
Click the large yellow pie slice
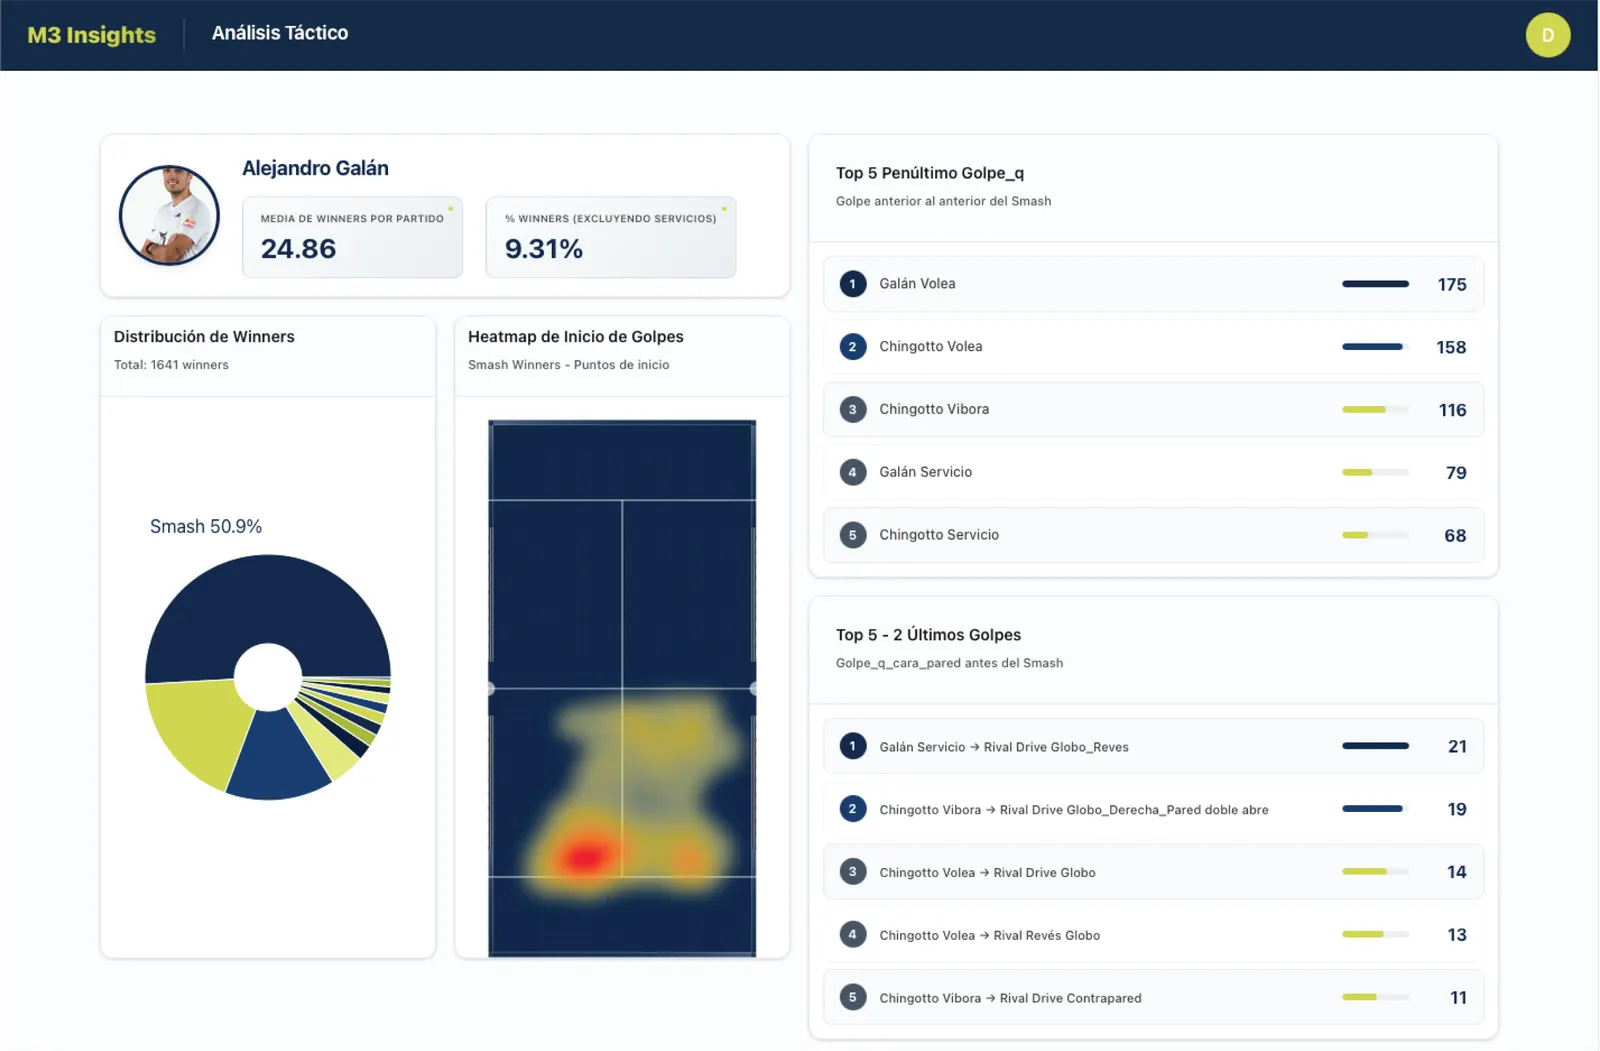200,730
